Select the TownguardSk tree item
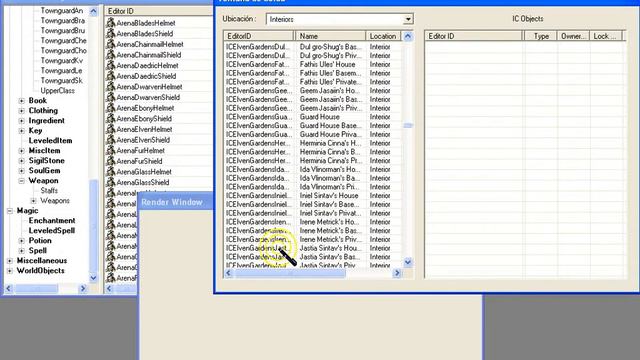 point(61,81)
